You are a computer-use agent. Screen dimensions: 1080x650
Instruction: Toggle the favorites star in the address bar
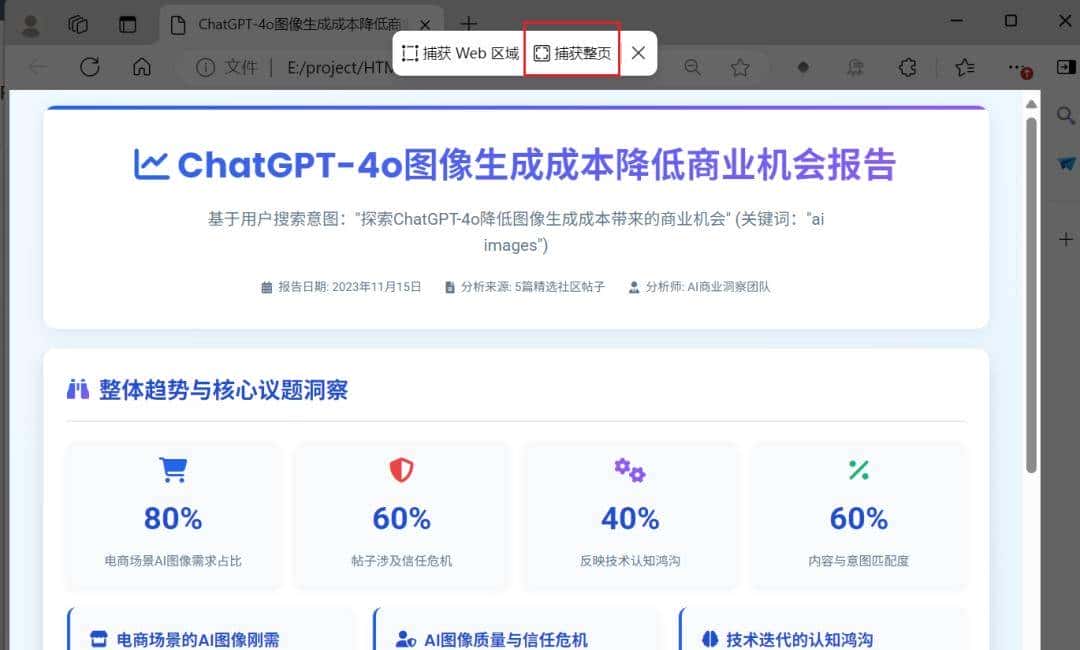click(739, 67)
